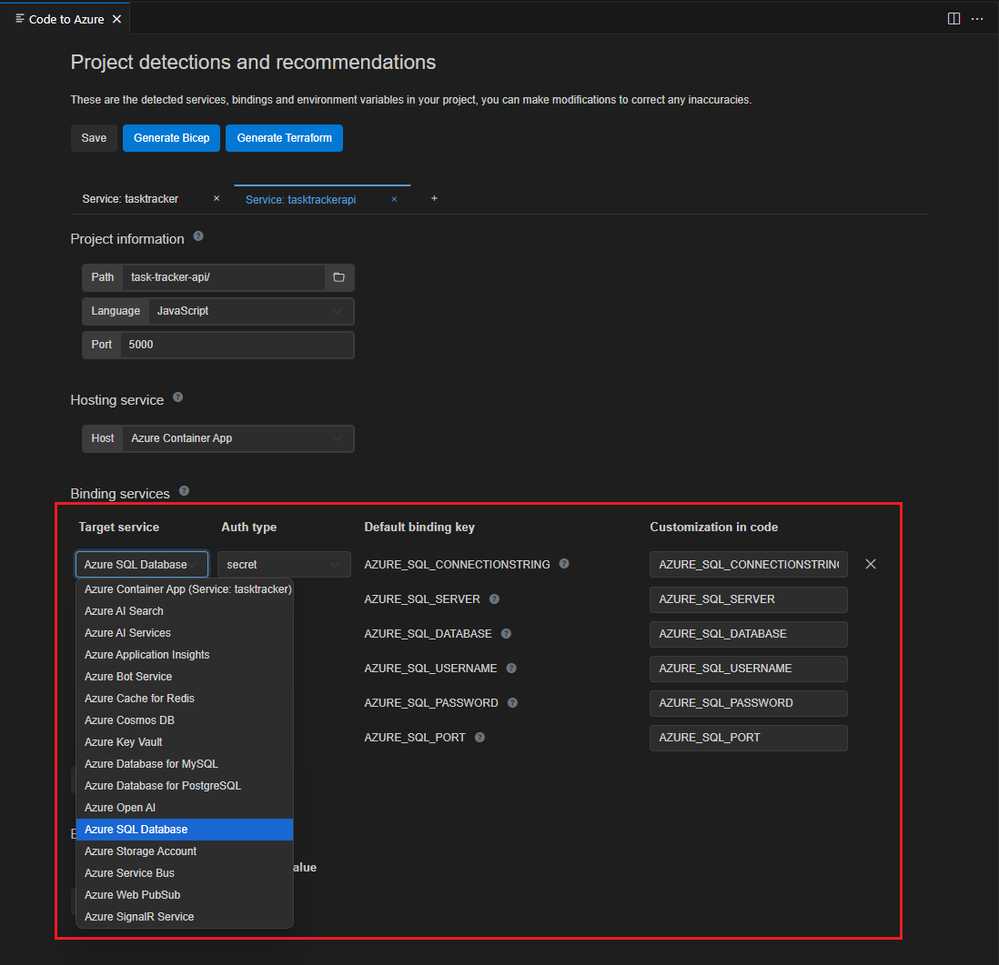Edit AZURE_SQL_PASSWORD customization field

[749, 703]
